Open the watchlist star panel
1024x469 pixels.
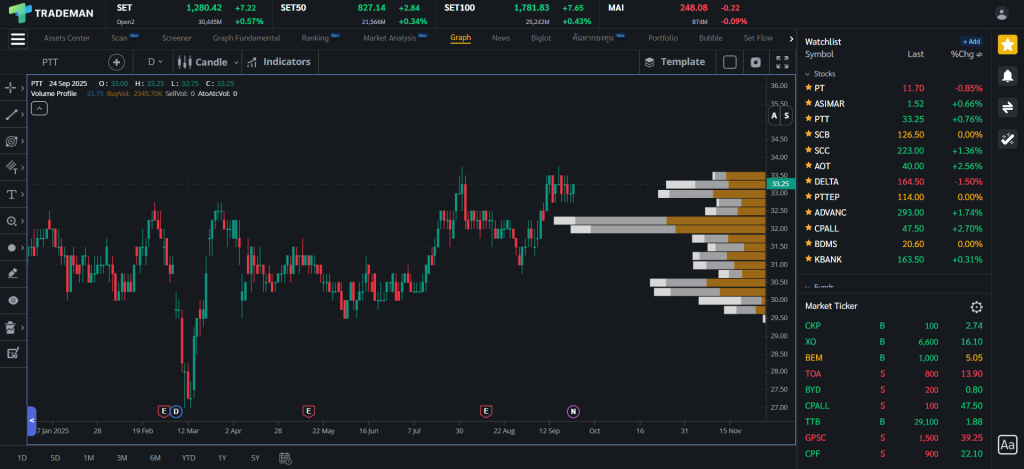(x=1007, y=45)
